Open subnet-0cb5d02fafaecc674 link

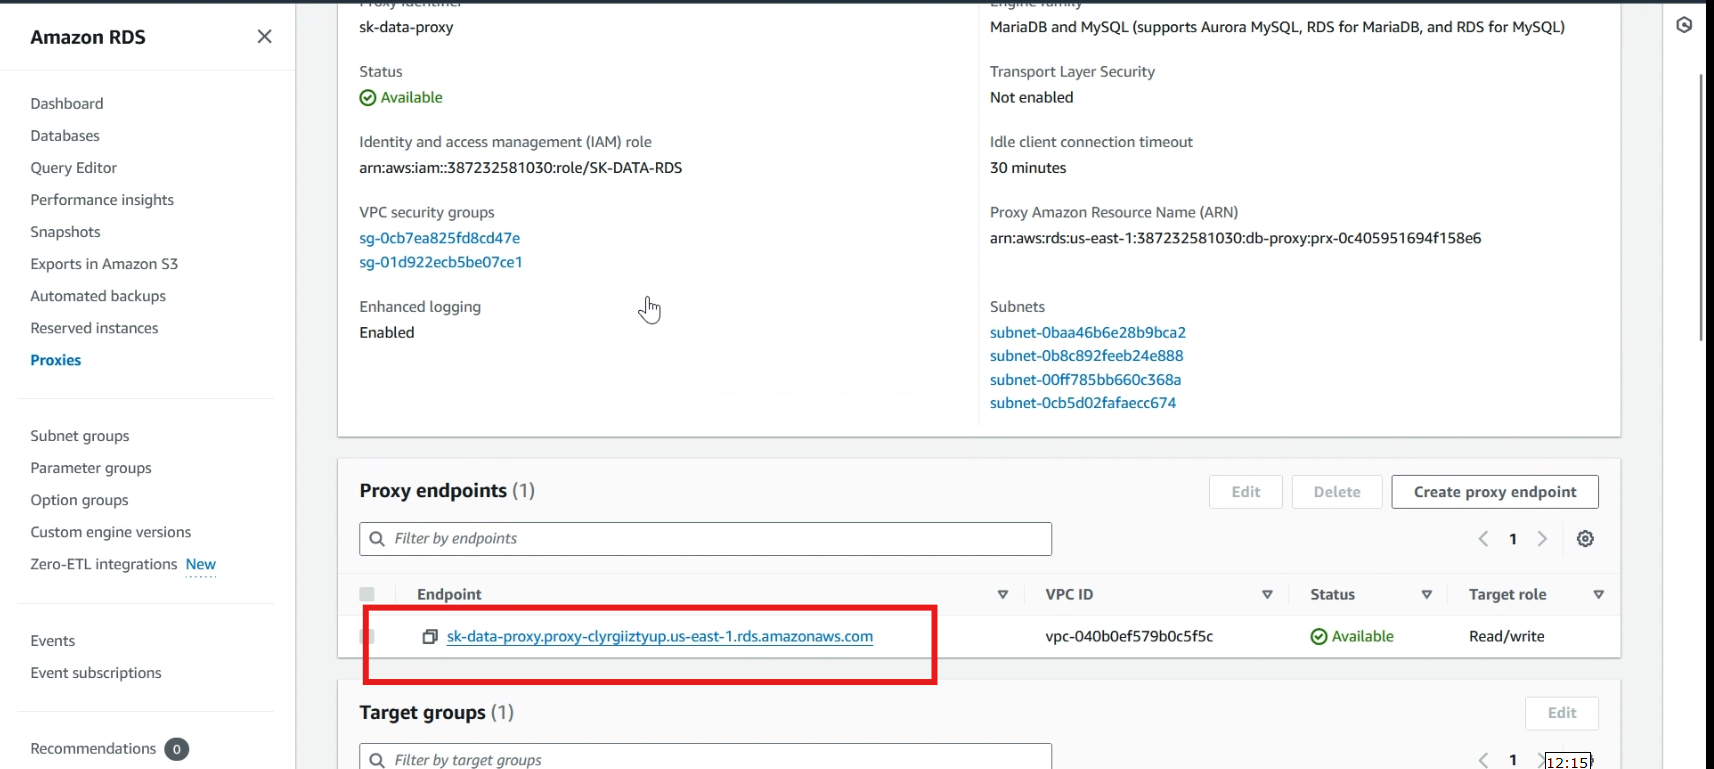[1083, 403]
